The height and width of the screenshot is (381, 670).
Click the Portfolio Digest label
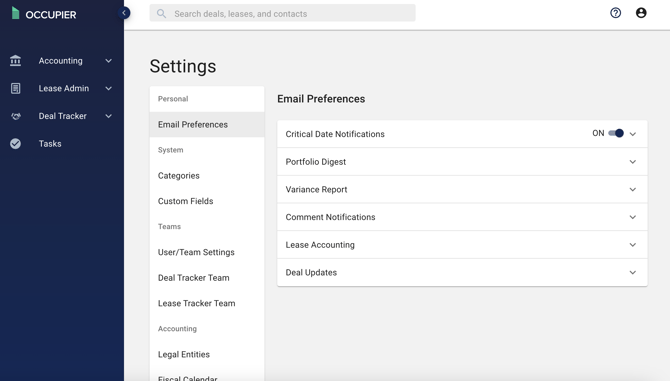pos(316,162)
